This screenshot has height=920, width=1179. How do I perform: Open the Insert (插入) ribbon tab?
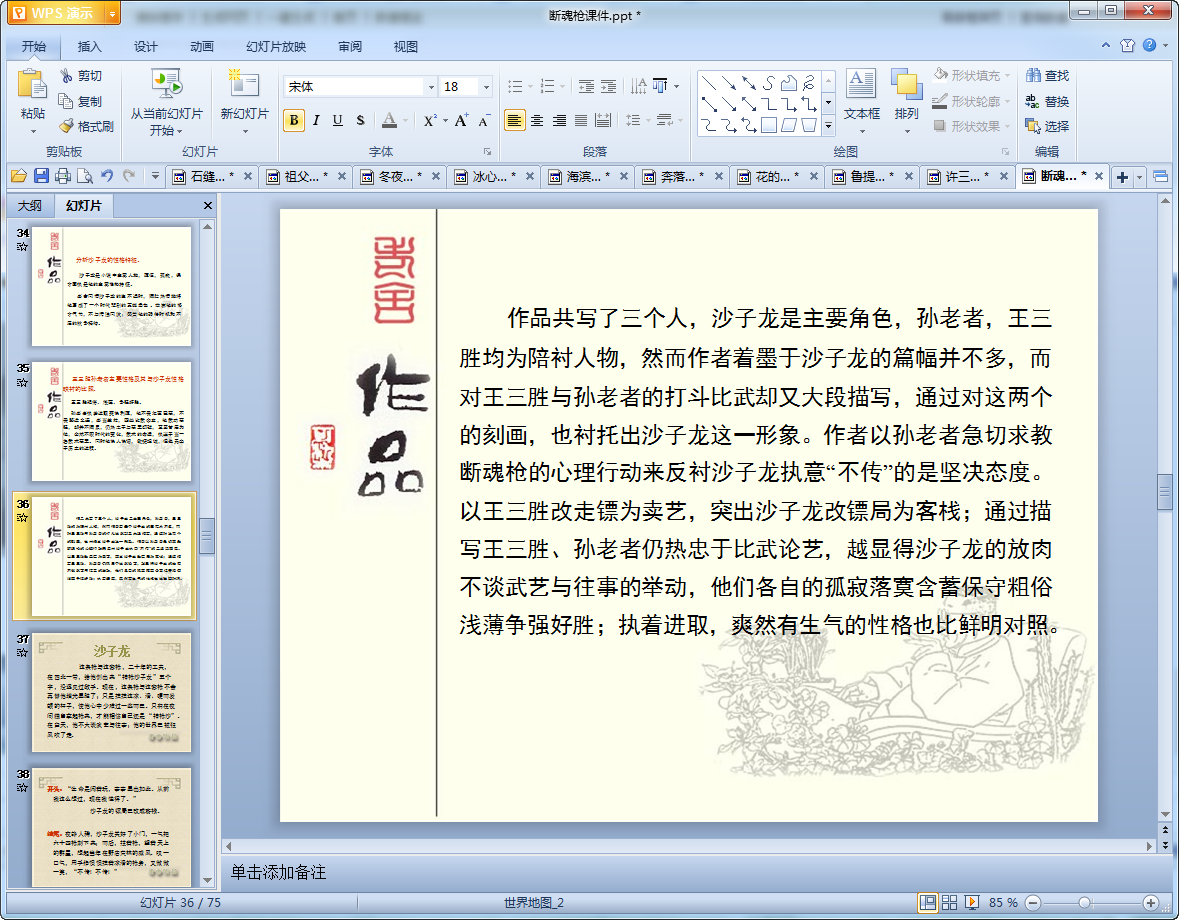coord(89,47)
